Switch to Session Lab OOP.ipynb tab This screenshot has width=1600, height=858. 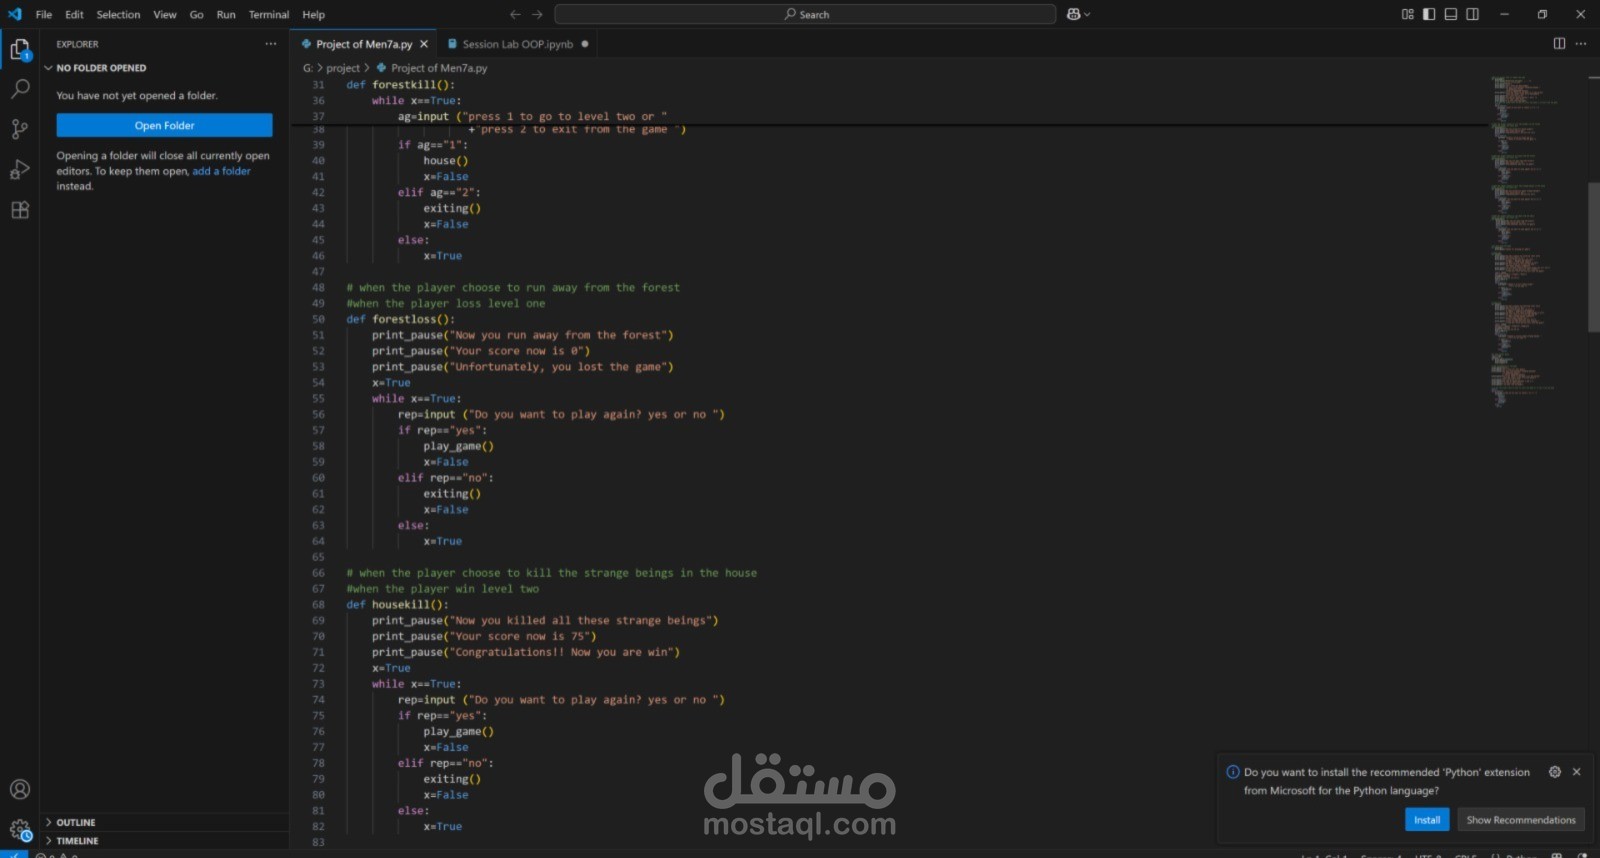pyautogui.click(x=517, y=44)
